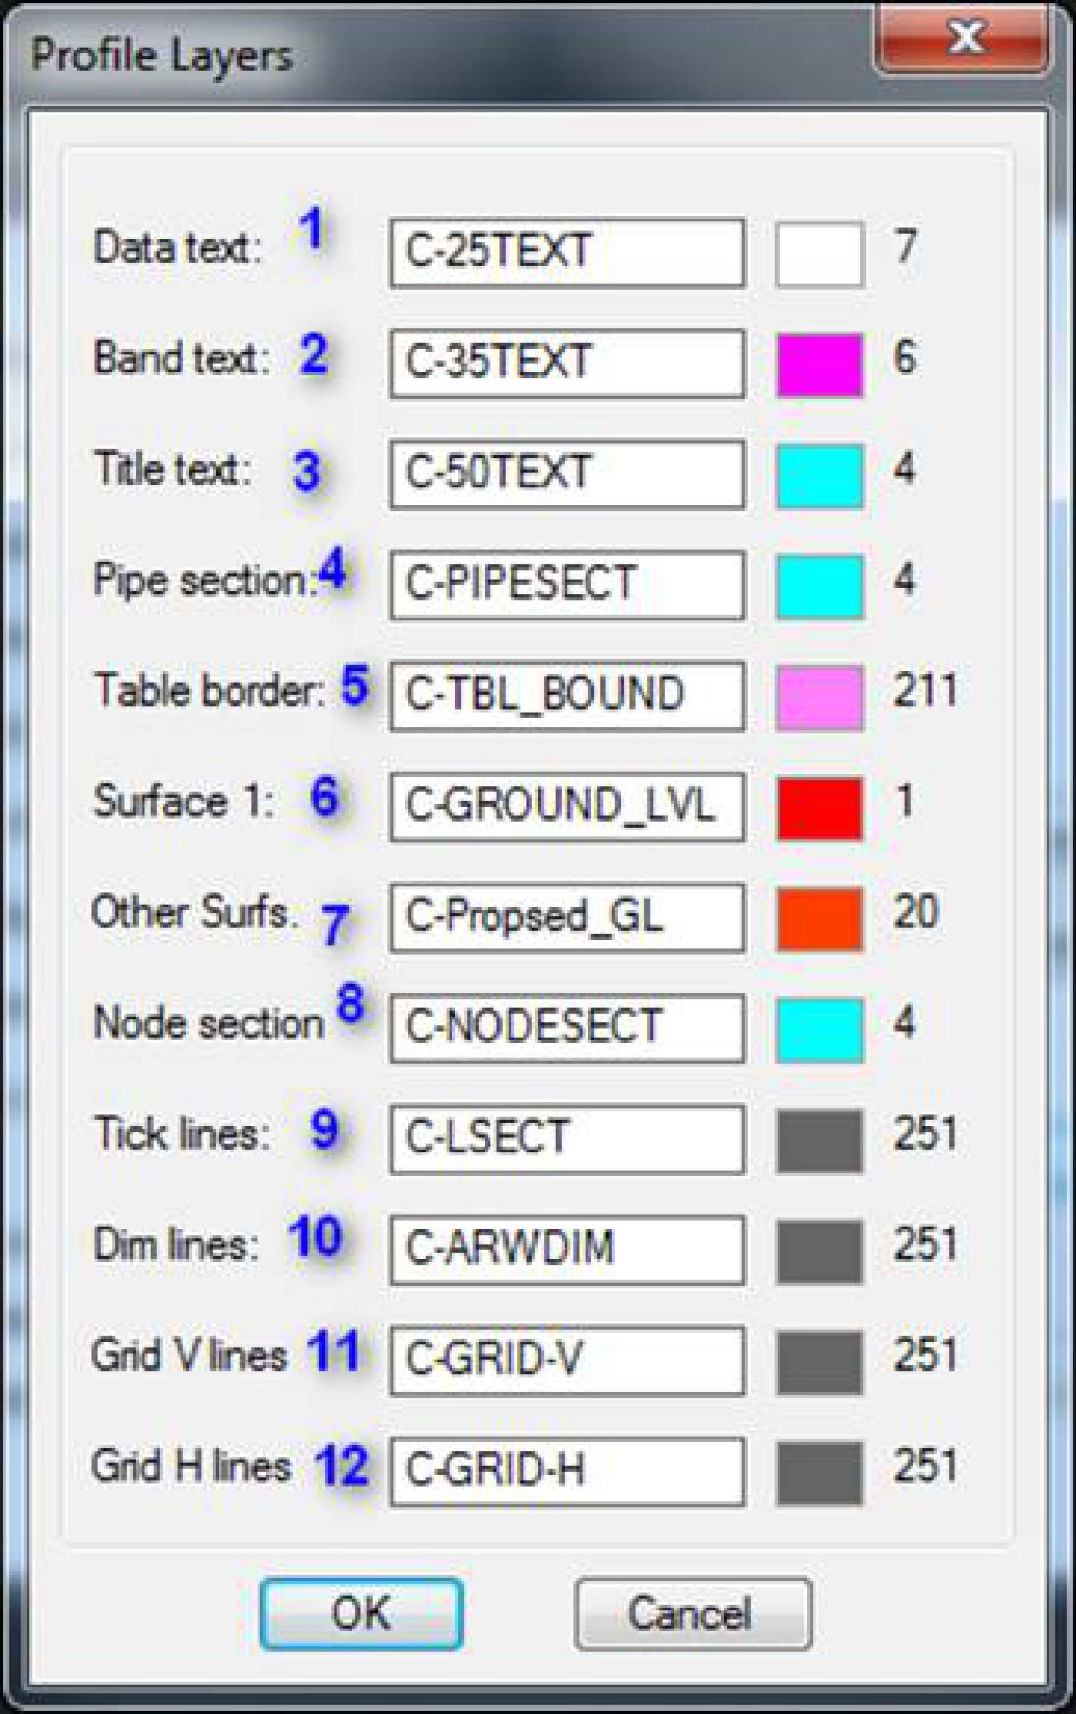Click the C-ARWDIM Dim lines field
Image resolution: width=1076 pixels, height=1714 pixels.
(x=567, y=1250)
